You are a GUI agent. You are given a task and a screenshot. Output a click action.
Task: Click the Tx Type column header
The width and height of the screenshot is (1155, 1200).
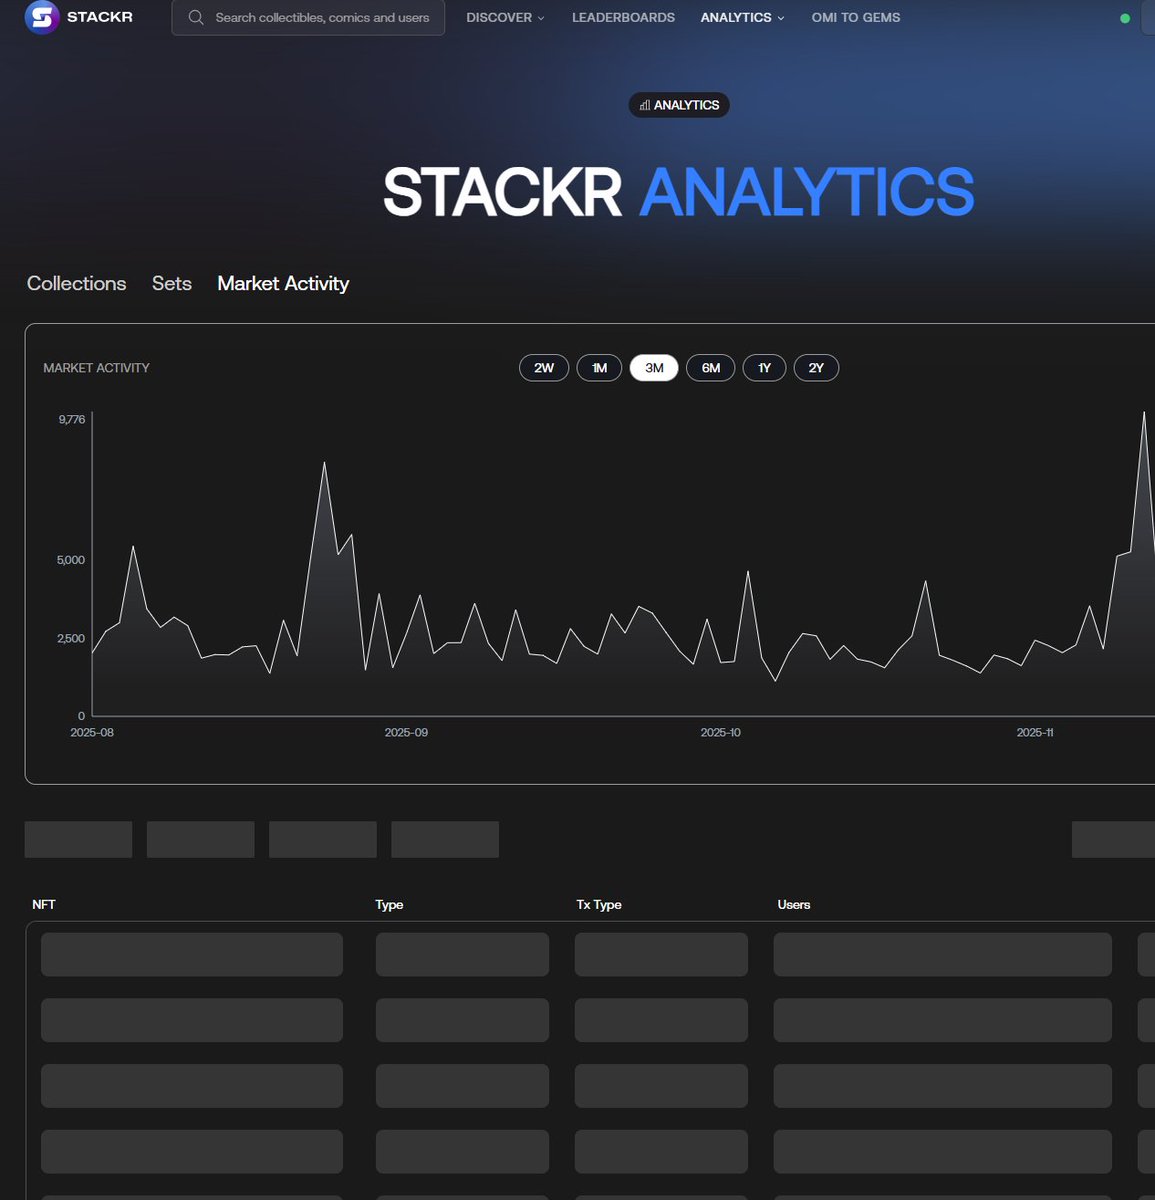[x=599, y=904]
